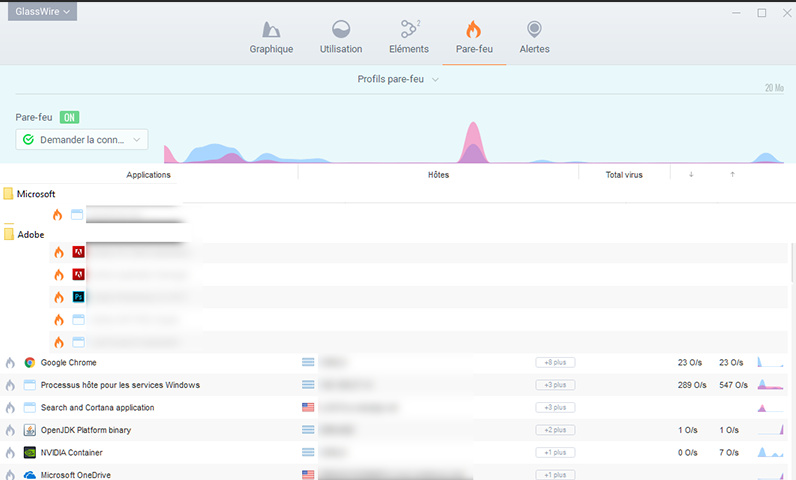
Task: Click the Microsoft folder icon
Action: click(x=9, y=194)
